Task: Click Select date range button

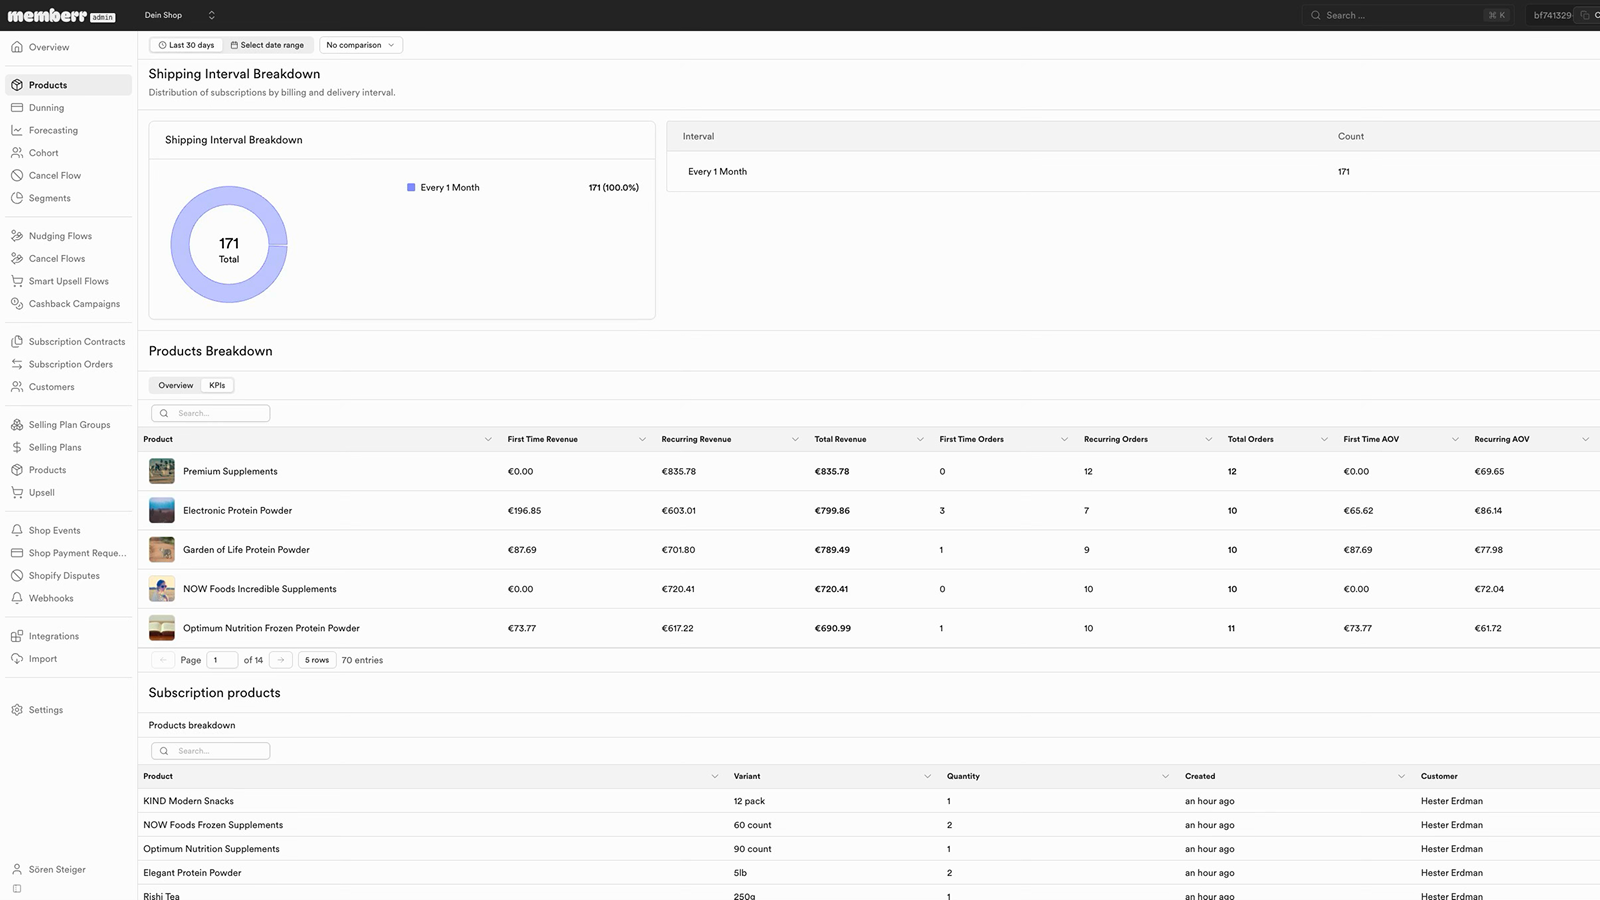Action: 267,45
